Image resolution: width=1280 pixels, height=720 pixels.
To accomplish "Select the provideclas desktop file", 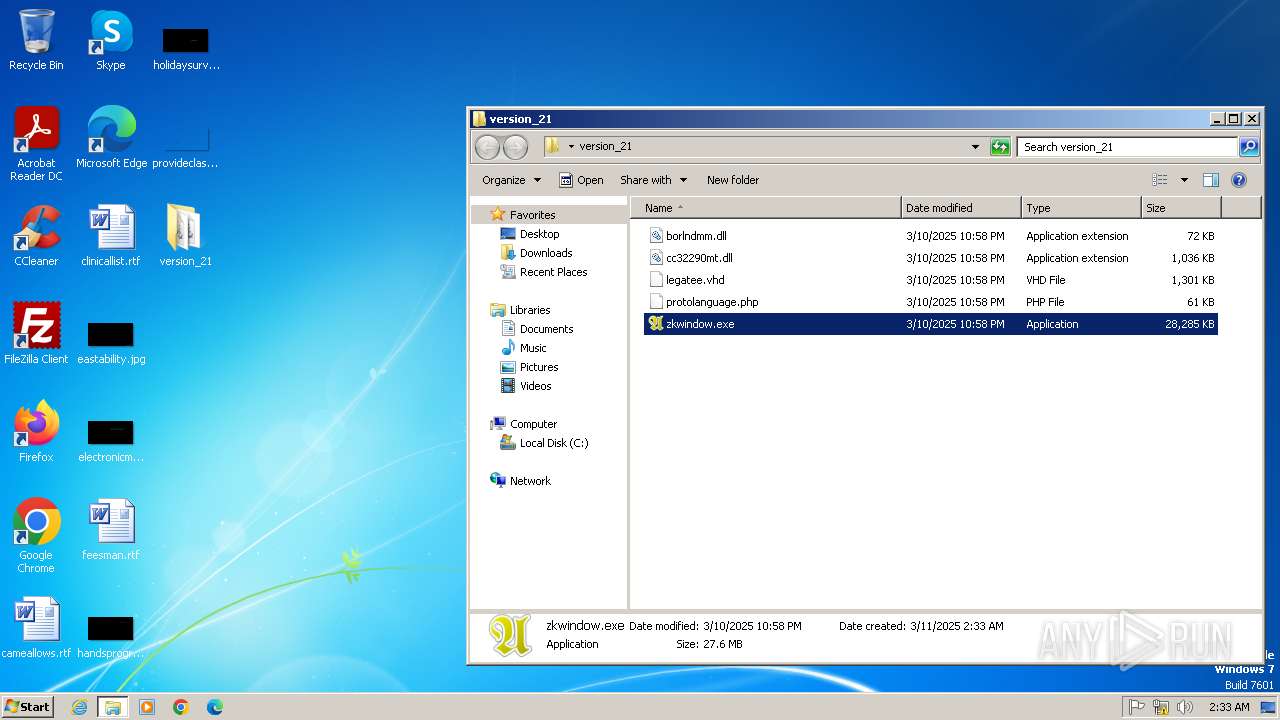I will pos(185,146).
